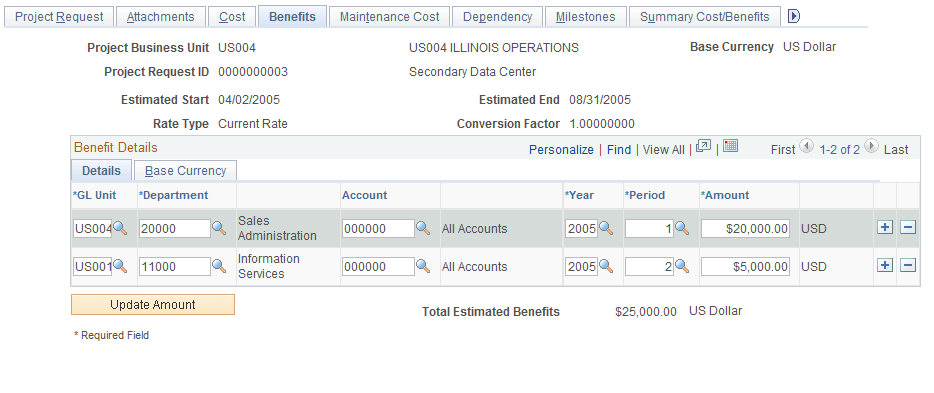Click the Find link
The image size is (934, 393).
[619, 149]
